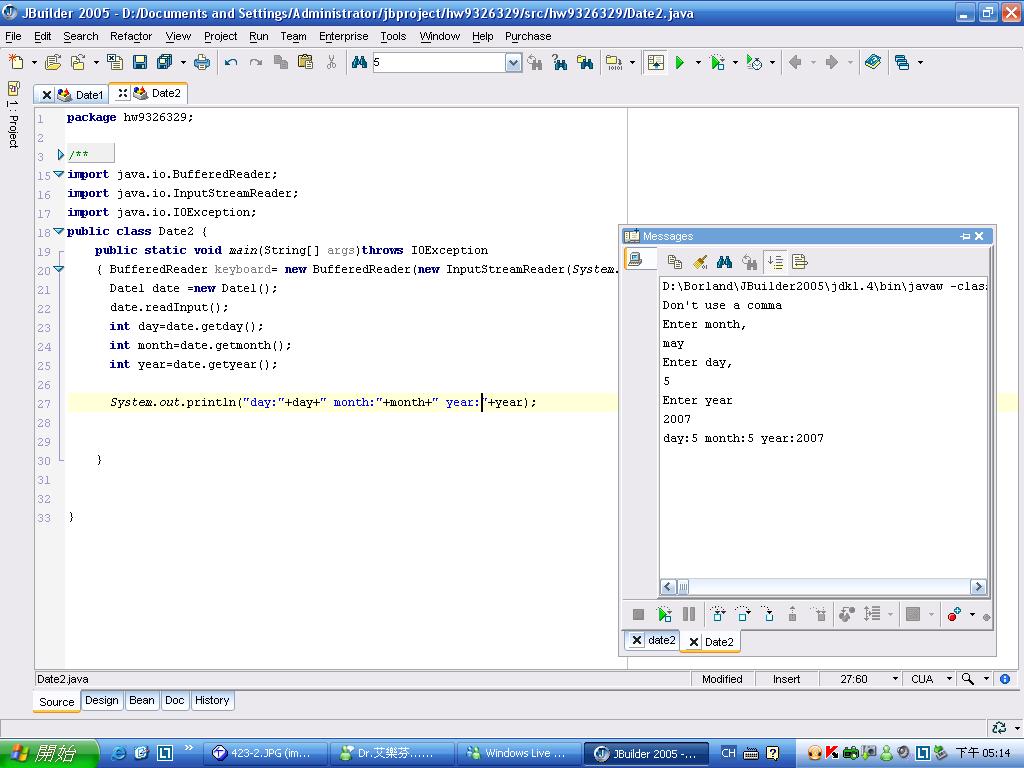Click the Search Again binoculars icon
The width and height of the screenshot is (1024, 768).
[535, 62]
